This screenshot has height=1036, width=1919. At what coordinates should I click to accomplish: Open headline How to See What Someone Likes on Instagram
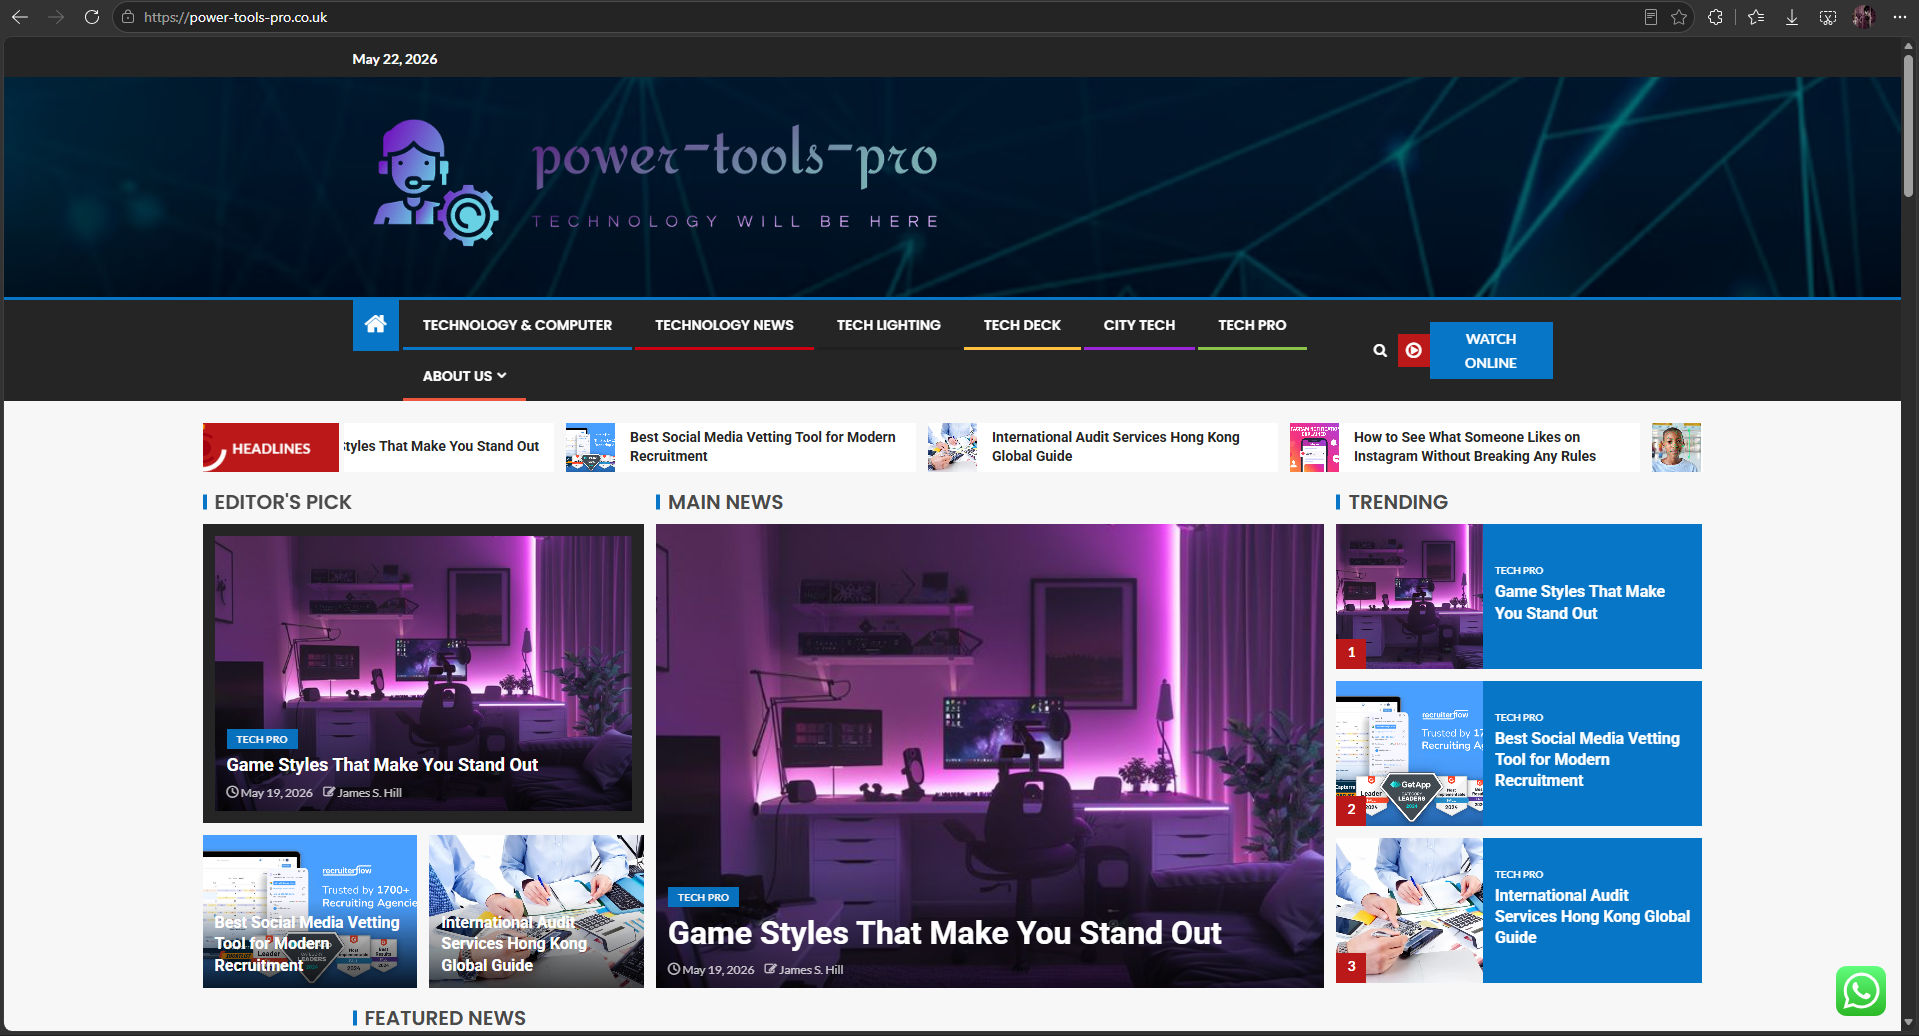1474,447
